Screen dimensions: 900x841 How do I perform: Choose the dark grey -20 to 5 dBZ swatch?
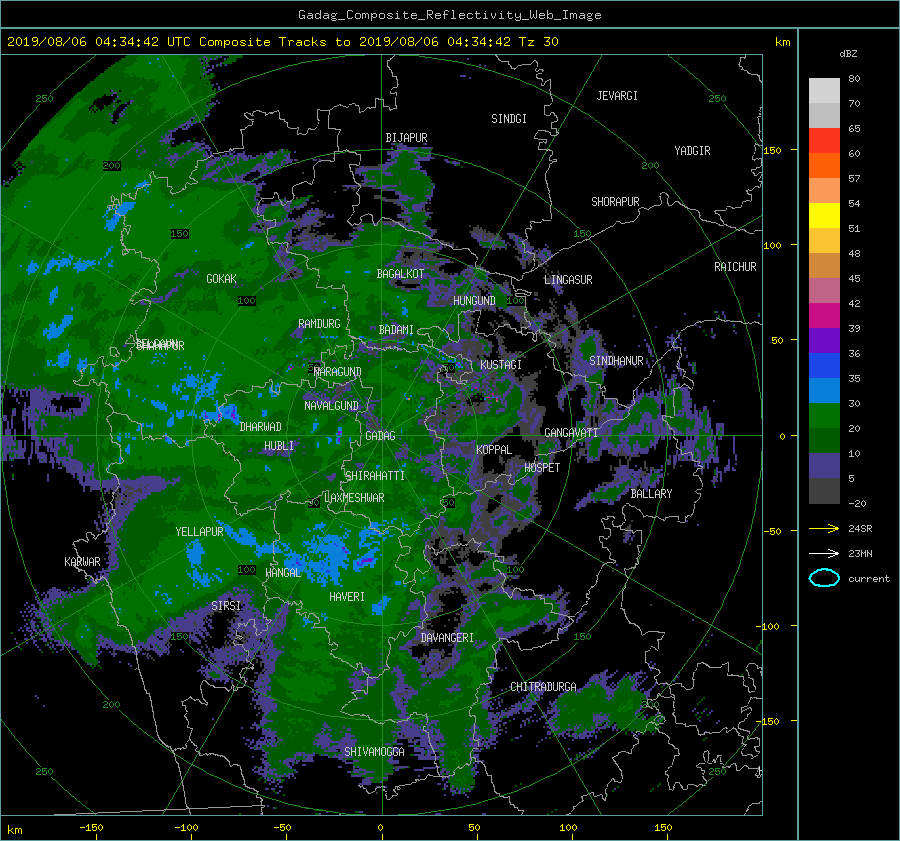coord(824,491)
